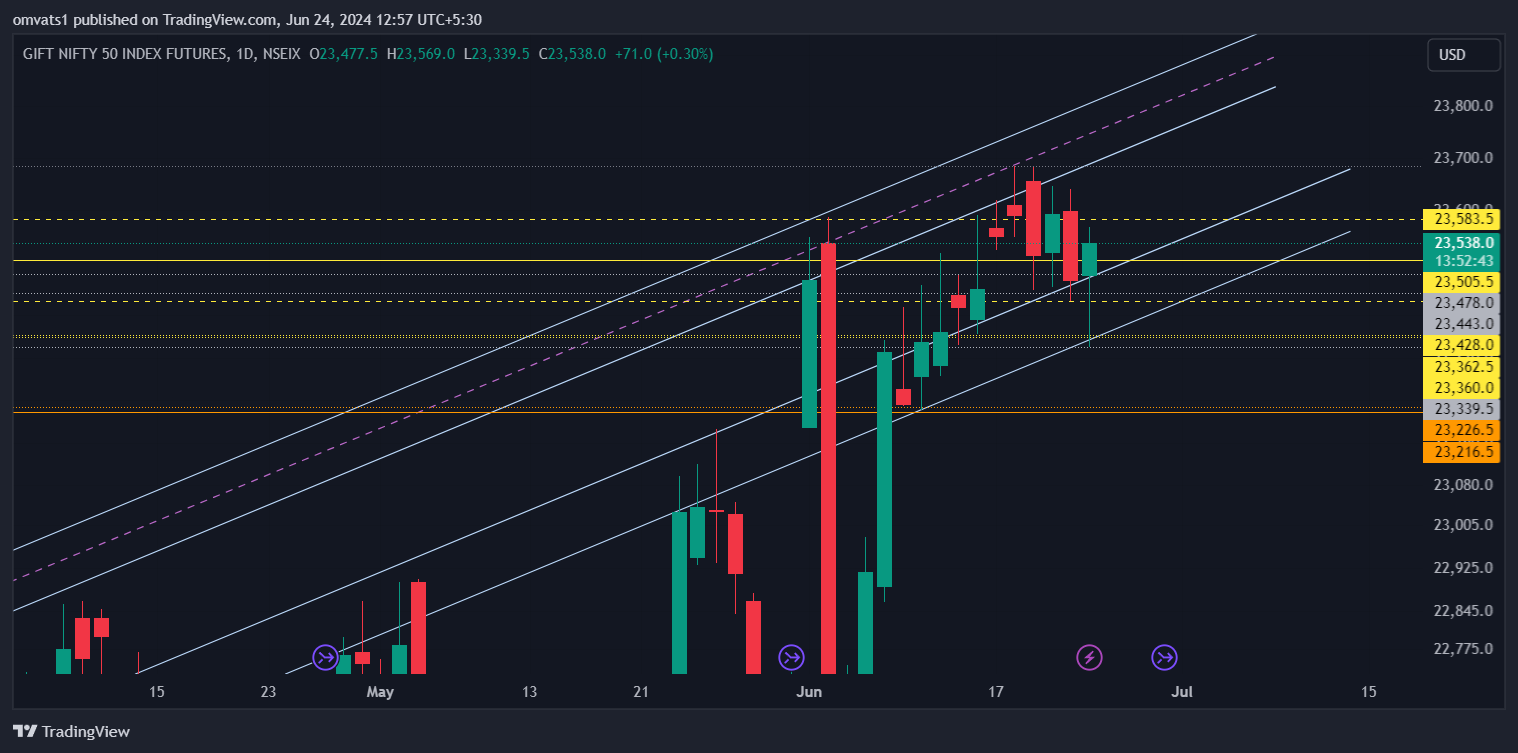Viewport: 1518px width, 753px height.
Task: Select the grey 23,339.5 price label
Action: (1460, 409)
